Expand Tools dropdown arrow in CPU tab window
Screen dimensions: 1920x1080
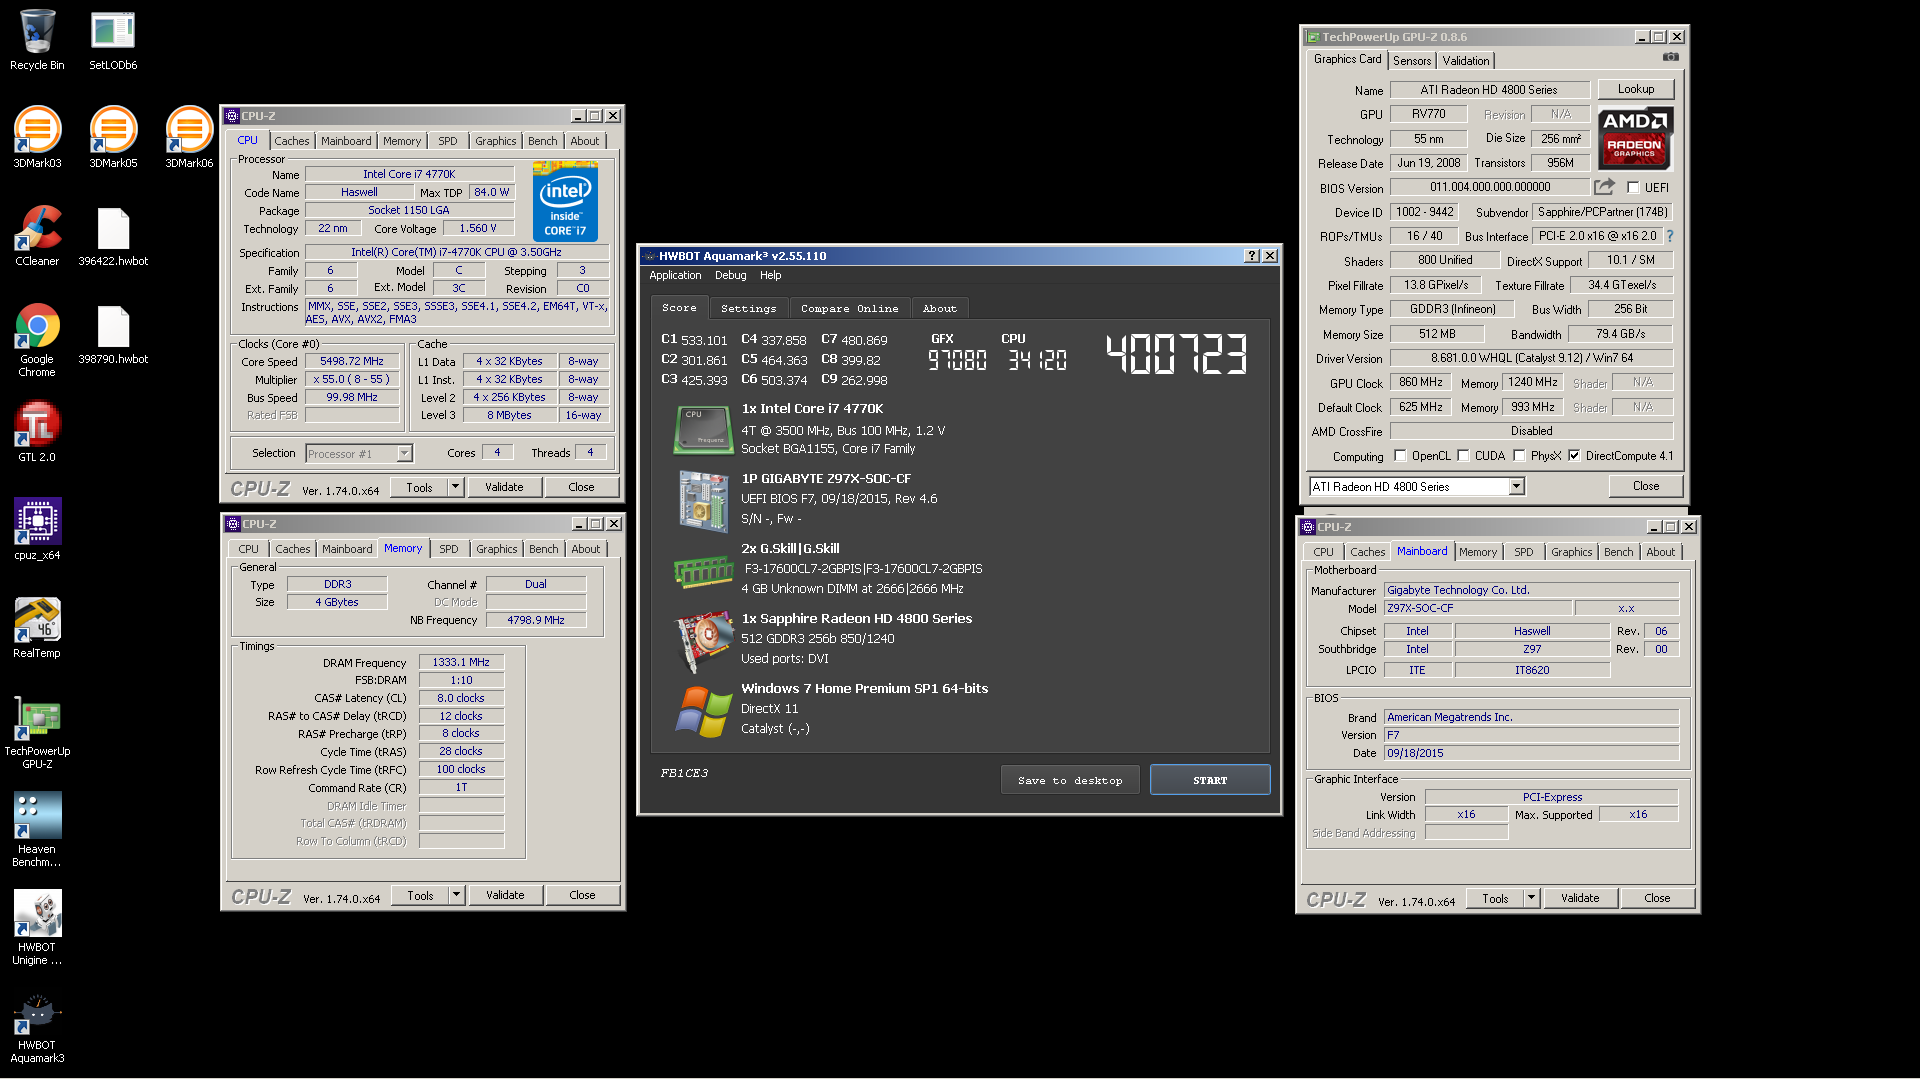pos(455,487)
